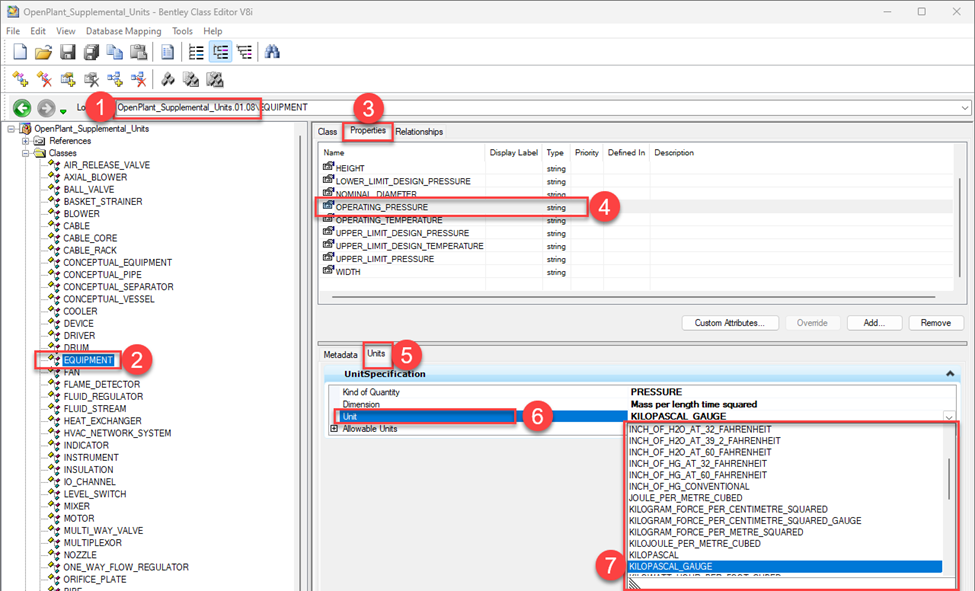Select the flat list view icon
Screen dimensions: 975x591
coord(196,52)
